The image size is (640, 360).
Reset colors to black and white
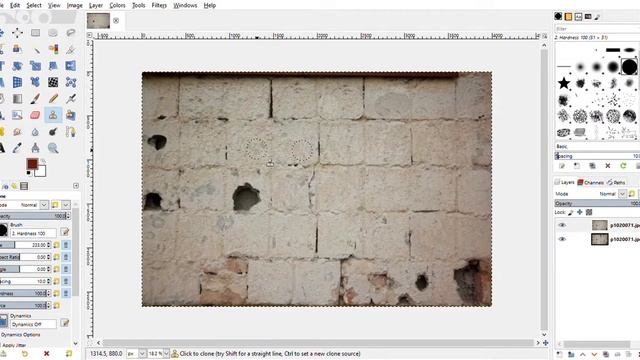tap(29, 173)
